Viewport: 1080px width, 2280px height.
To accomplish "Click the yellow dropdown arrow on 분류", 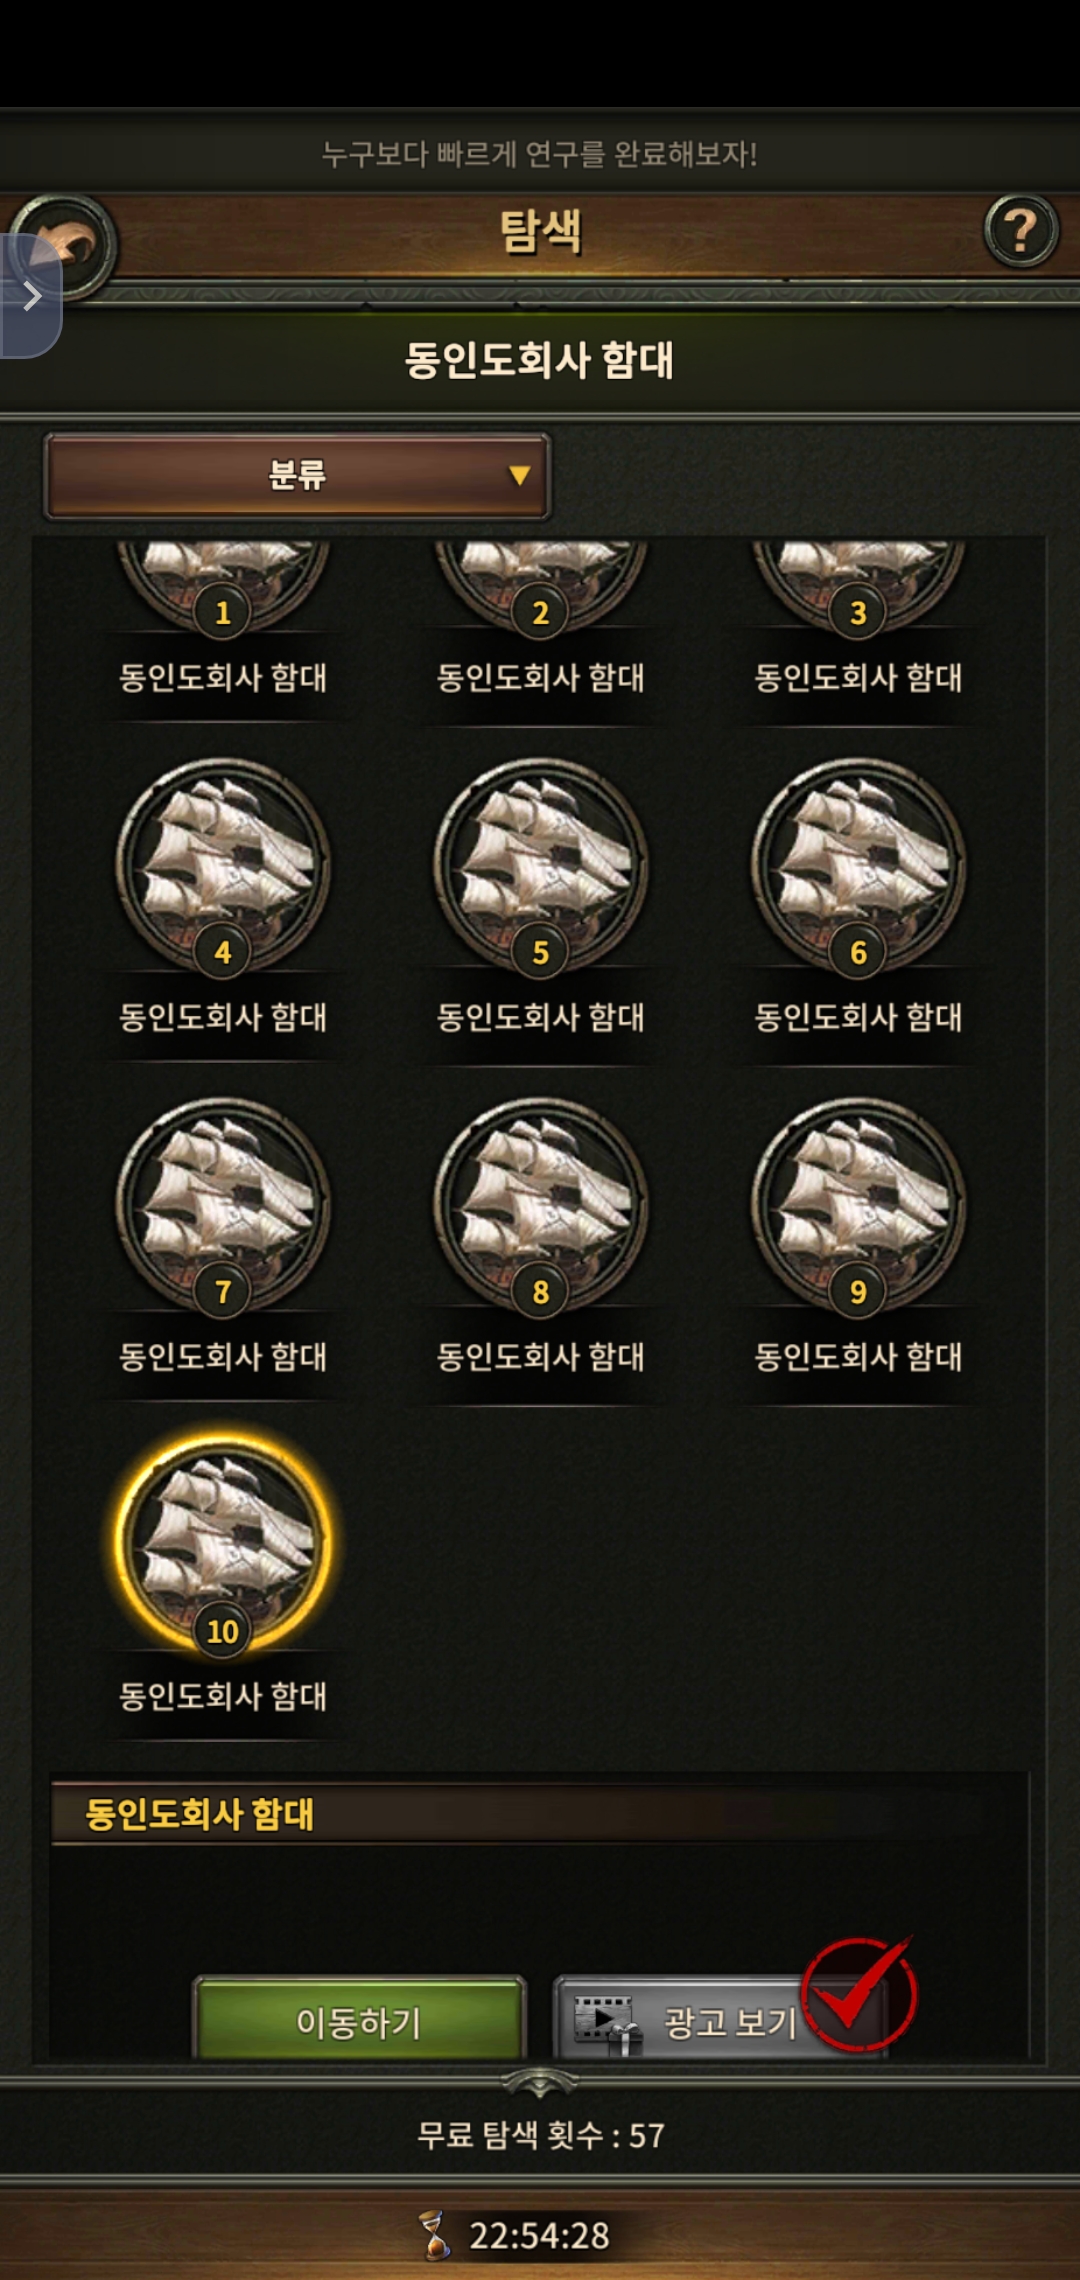I will (519, 475).
